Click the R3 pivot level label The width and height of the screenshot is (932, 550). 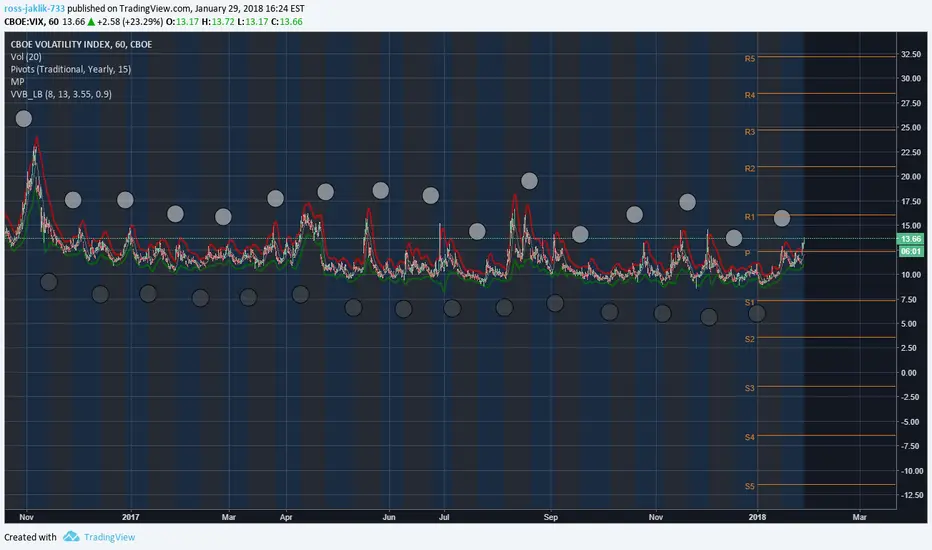click(750, 132)
